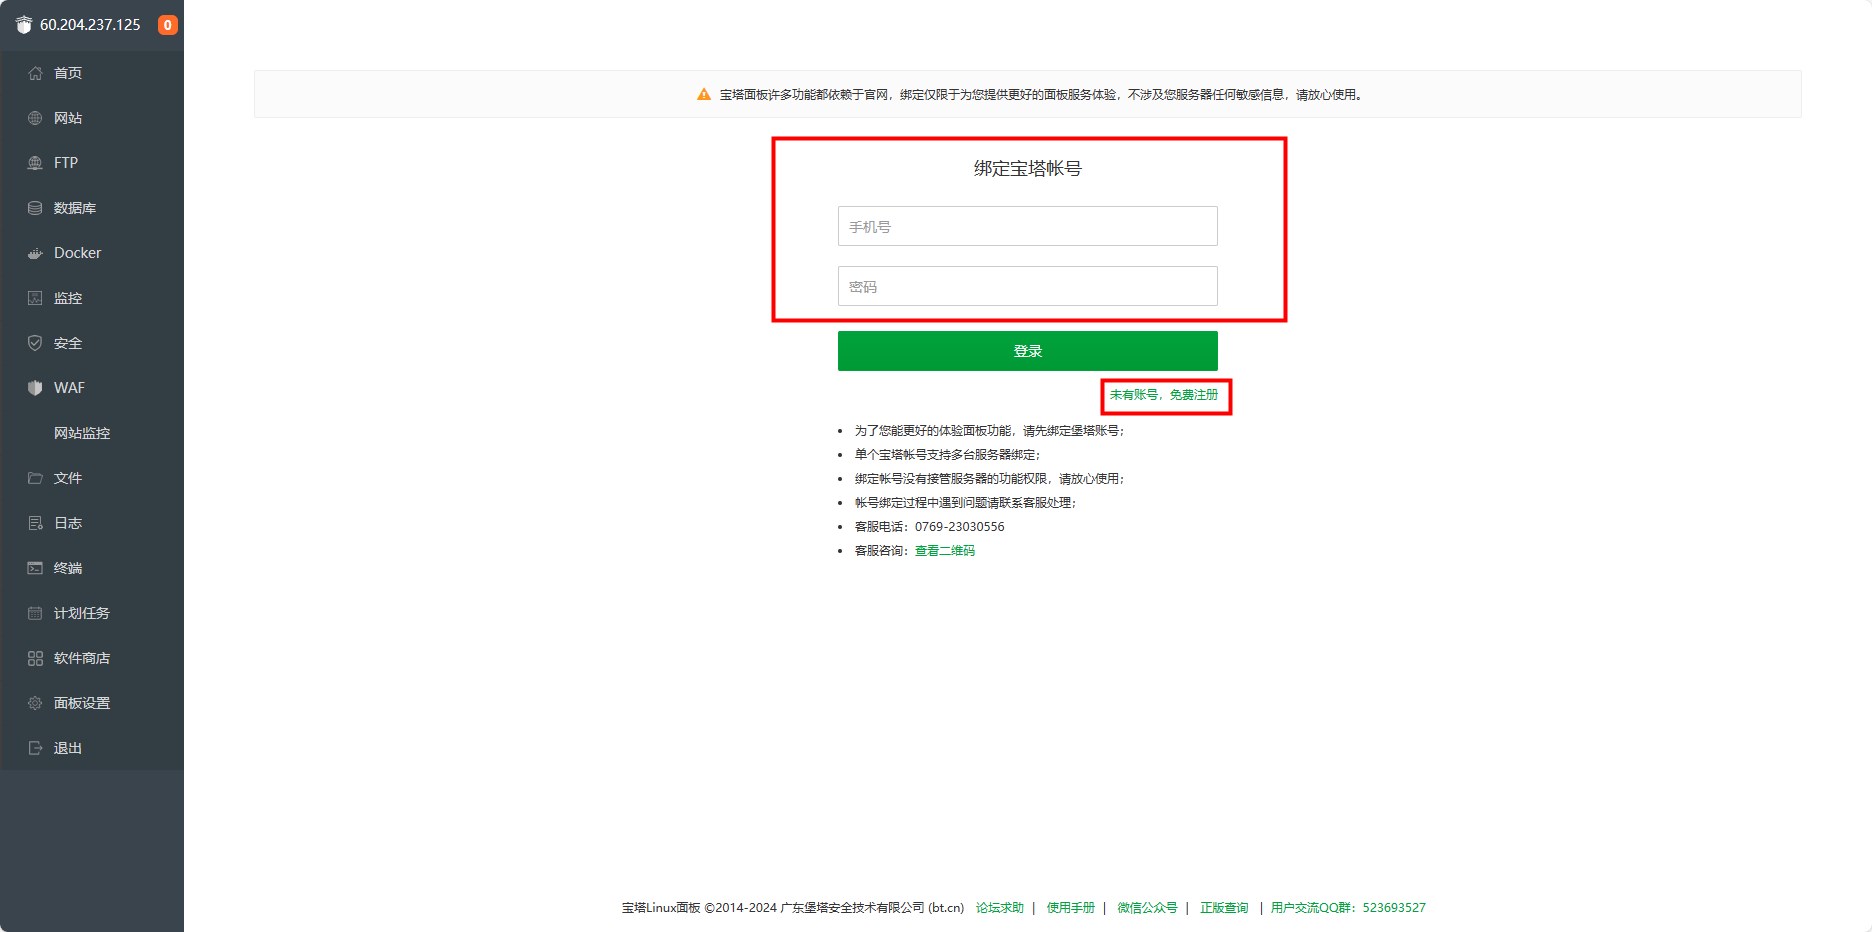
Task: Click the monitor icon beside 监控
Action: pyautogui.click(x=35, y=298)
